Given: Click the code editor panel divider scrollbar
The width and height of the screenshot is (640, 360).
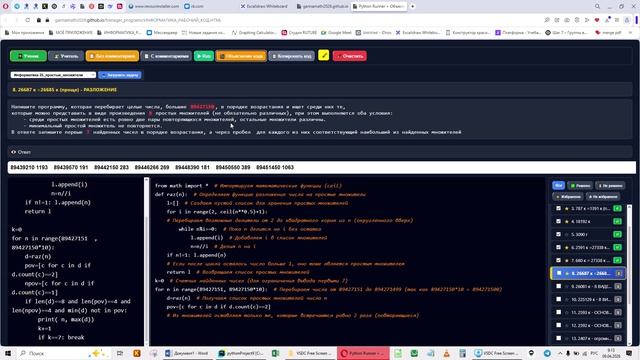Looking at the screenshot, I should (x=147, y=261).
